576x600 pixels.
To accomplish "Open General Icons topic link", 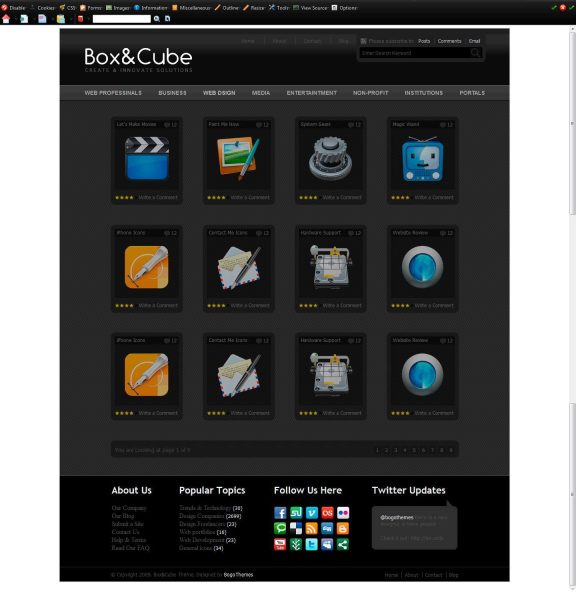I will pyautogui.click(x=195, y=548).
